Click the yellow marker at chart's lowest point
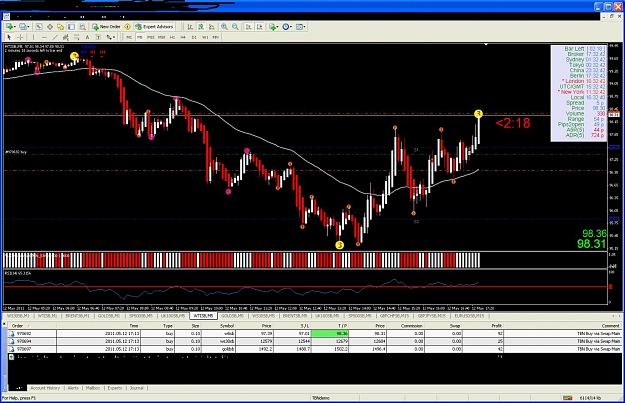The height and width of the screenshot is (403, 625). [339, 245]
